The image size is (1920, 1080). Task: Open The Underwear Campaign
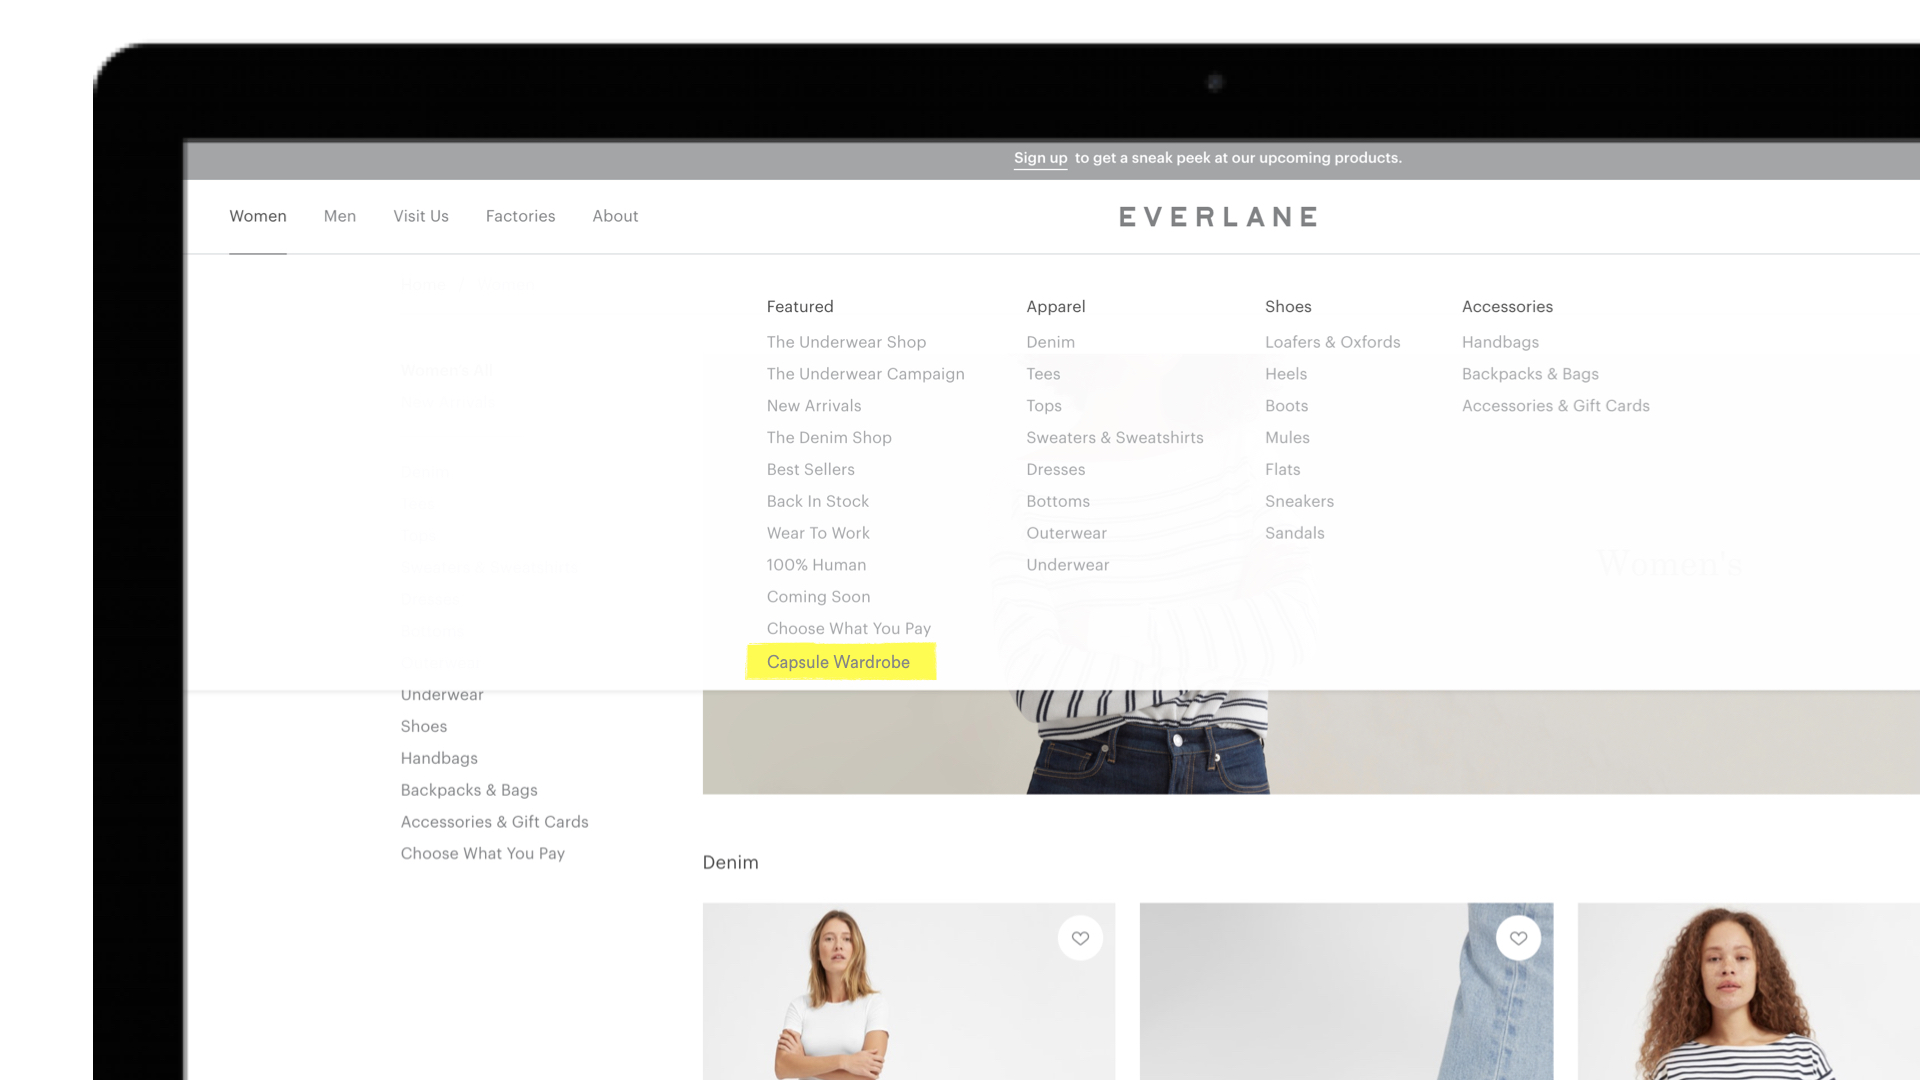tap(865, 374)
